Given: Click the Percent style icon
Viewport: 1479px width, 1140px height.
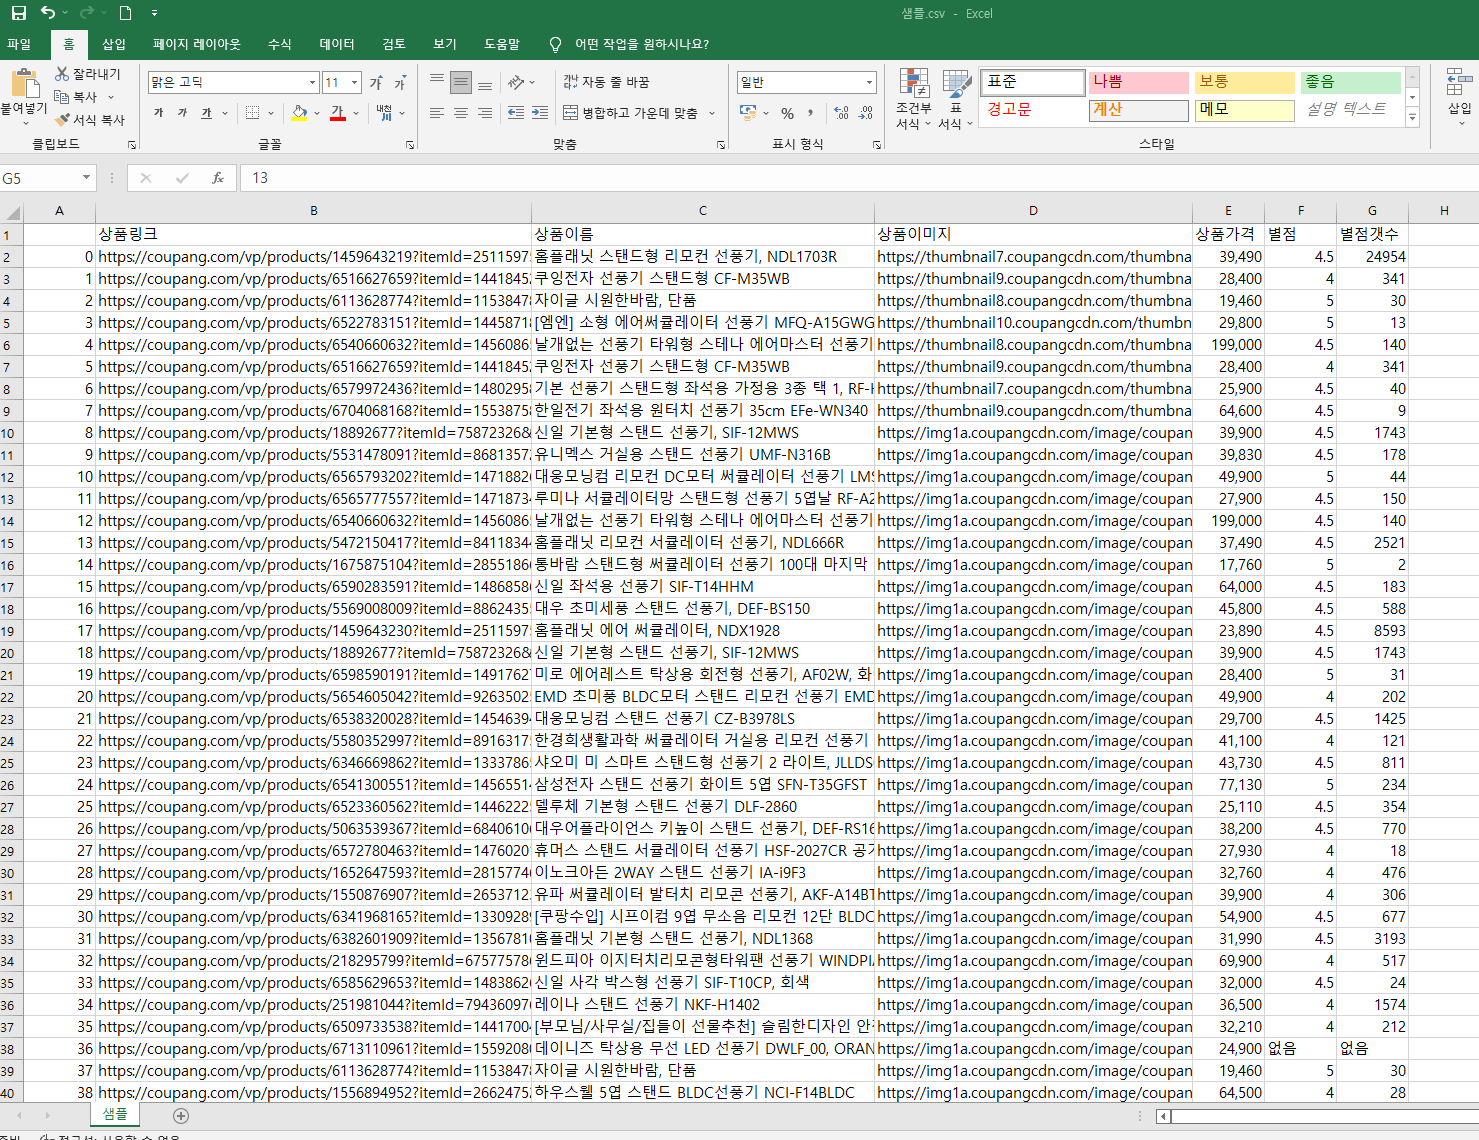Looking at the screenshot, I should [787, 113].
